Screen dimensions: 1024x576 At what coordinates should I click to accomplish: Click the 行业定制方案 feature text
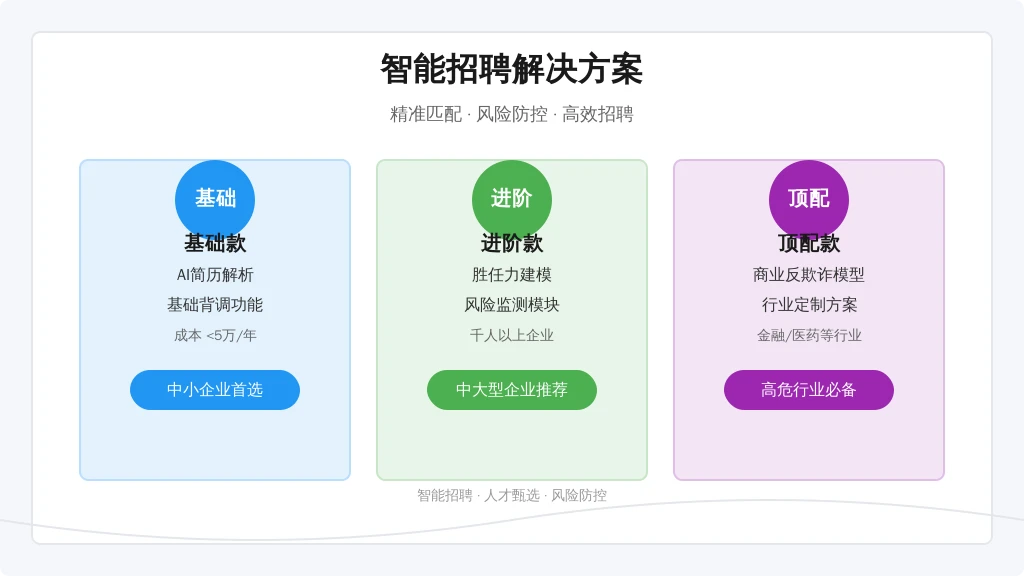[808, 305]
